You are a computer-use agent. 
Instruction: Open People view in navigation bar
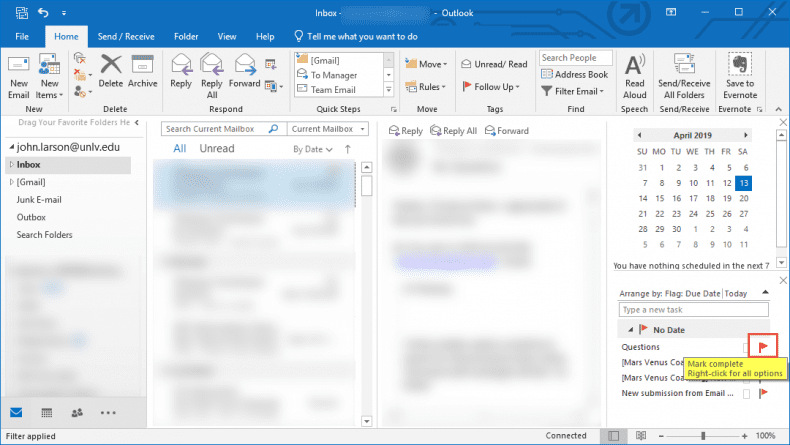(x=77, y=412)
